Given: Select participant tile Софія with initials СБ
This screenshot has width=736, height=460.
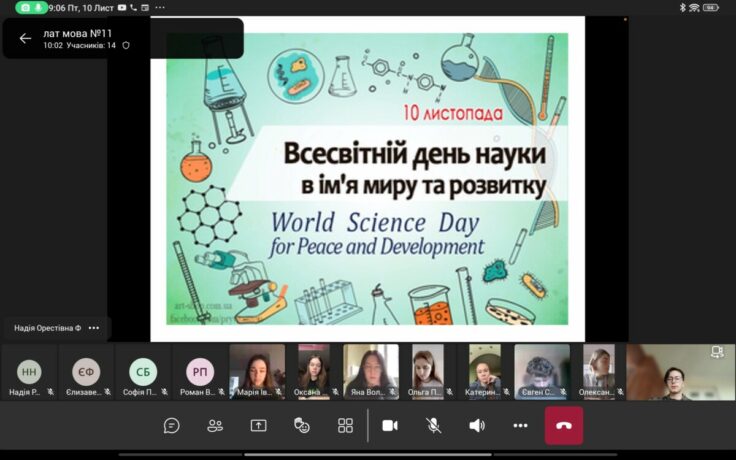Looking at the screenshot, I should coord(143,373).
